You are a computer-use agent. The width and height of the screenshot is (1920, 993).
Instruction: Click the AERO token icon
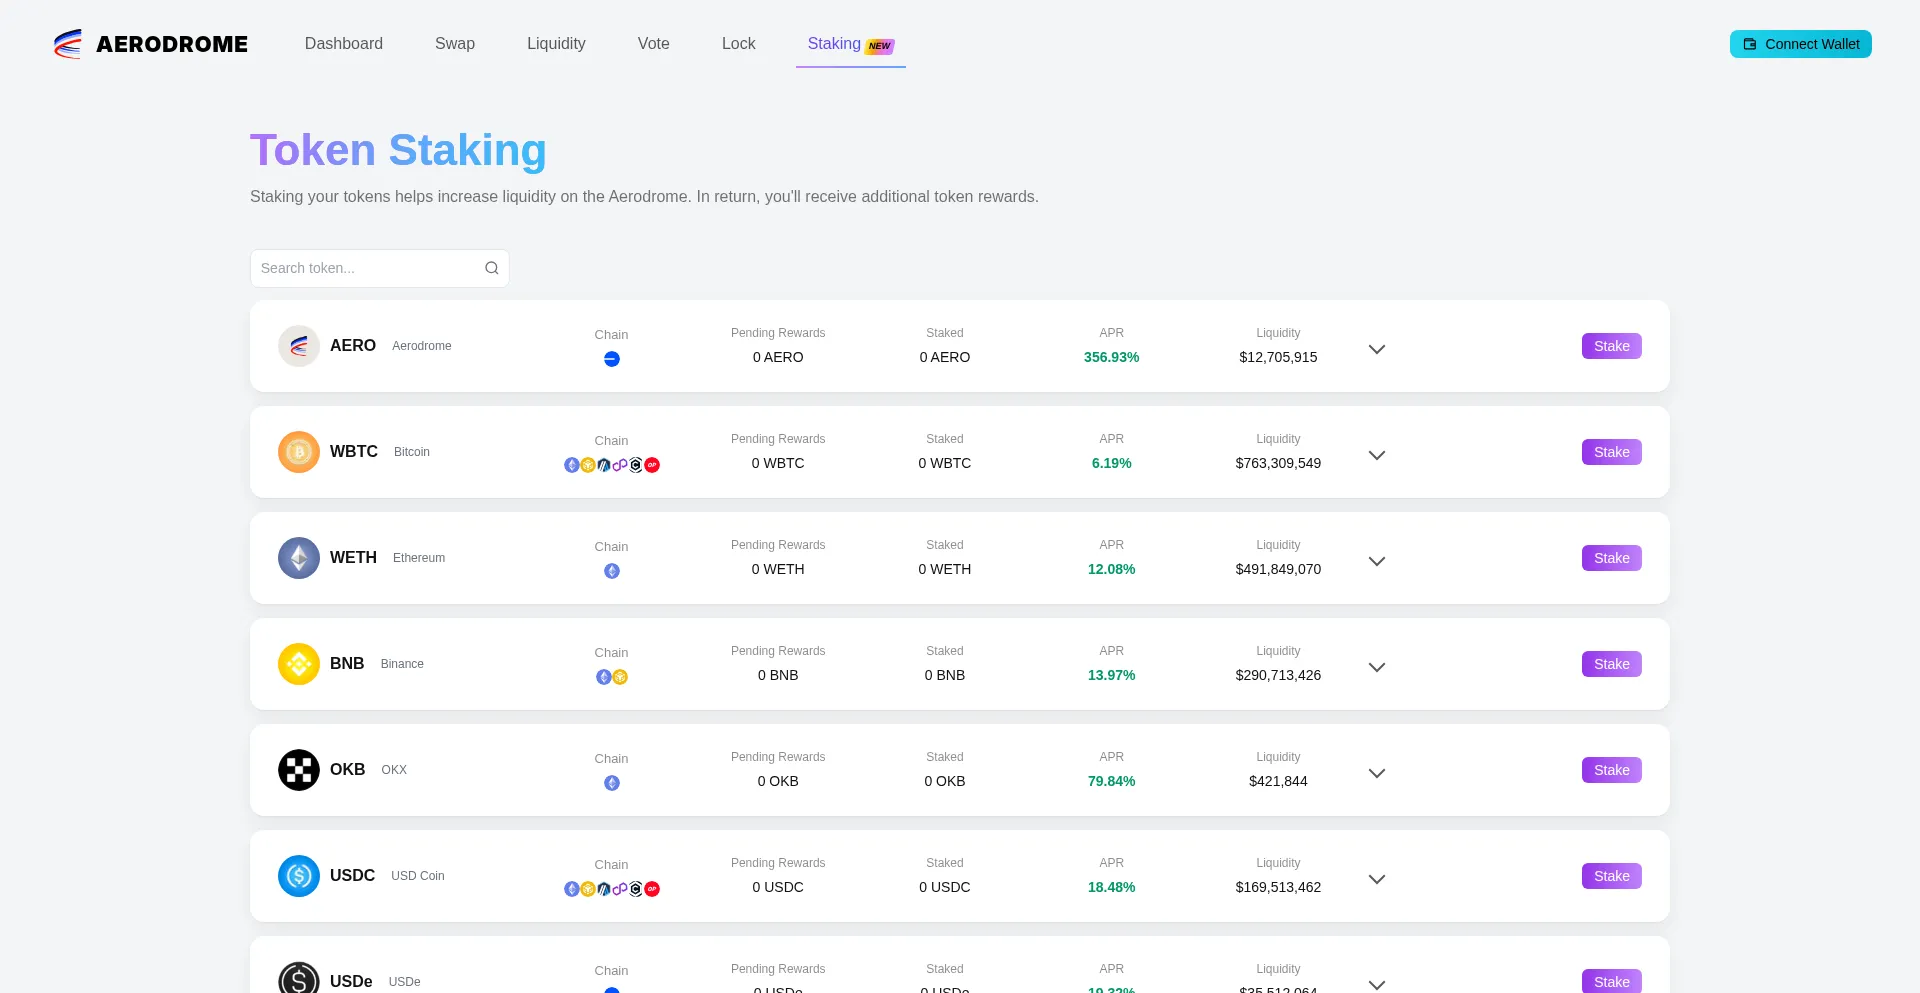(x=298, y=346)
